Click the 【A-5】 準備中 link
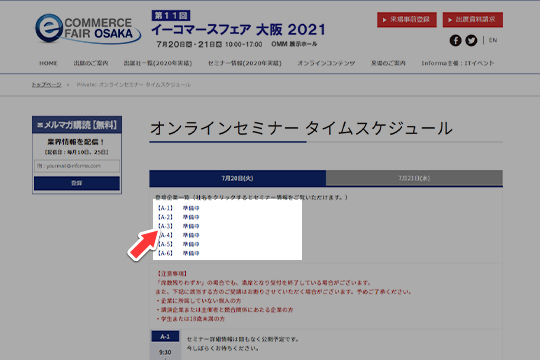 (178, 244)
